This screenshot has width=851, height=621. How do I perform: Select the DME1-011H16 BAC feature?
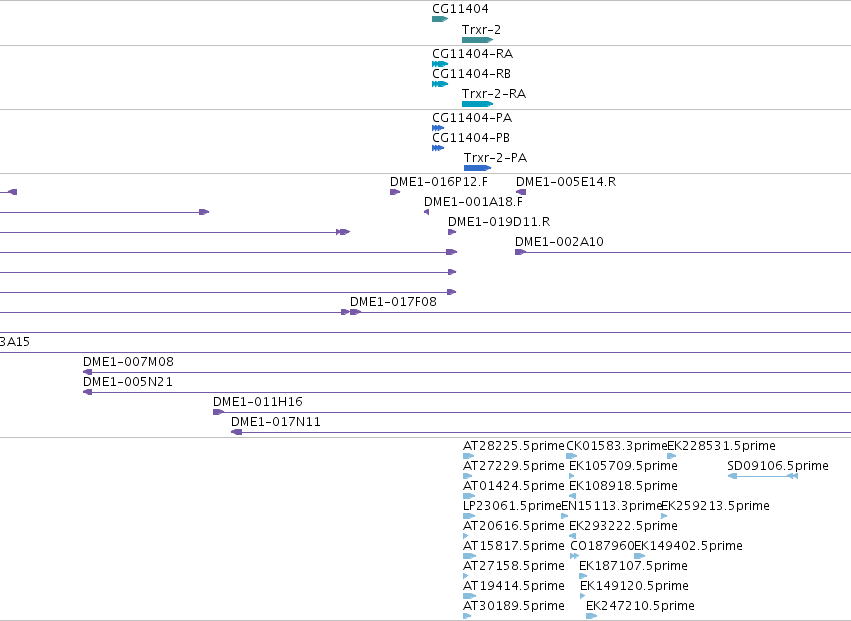coord(532,412)
